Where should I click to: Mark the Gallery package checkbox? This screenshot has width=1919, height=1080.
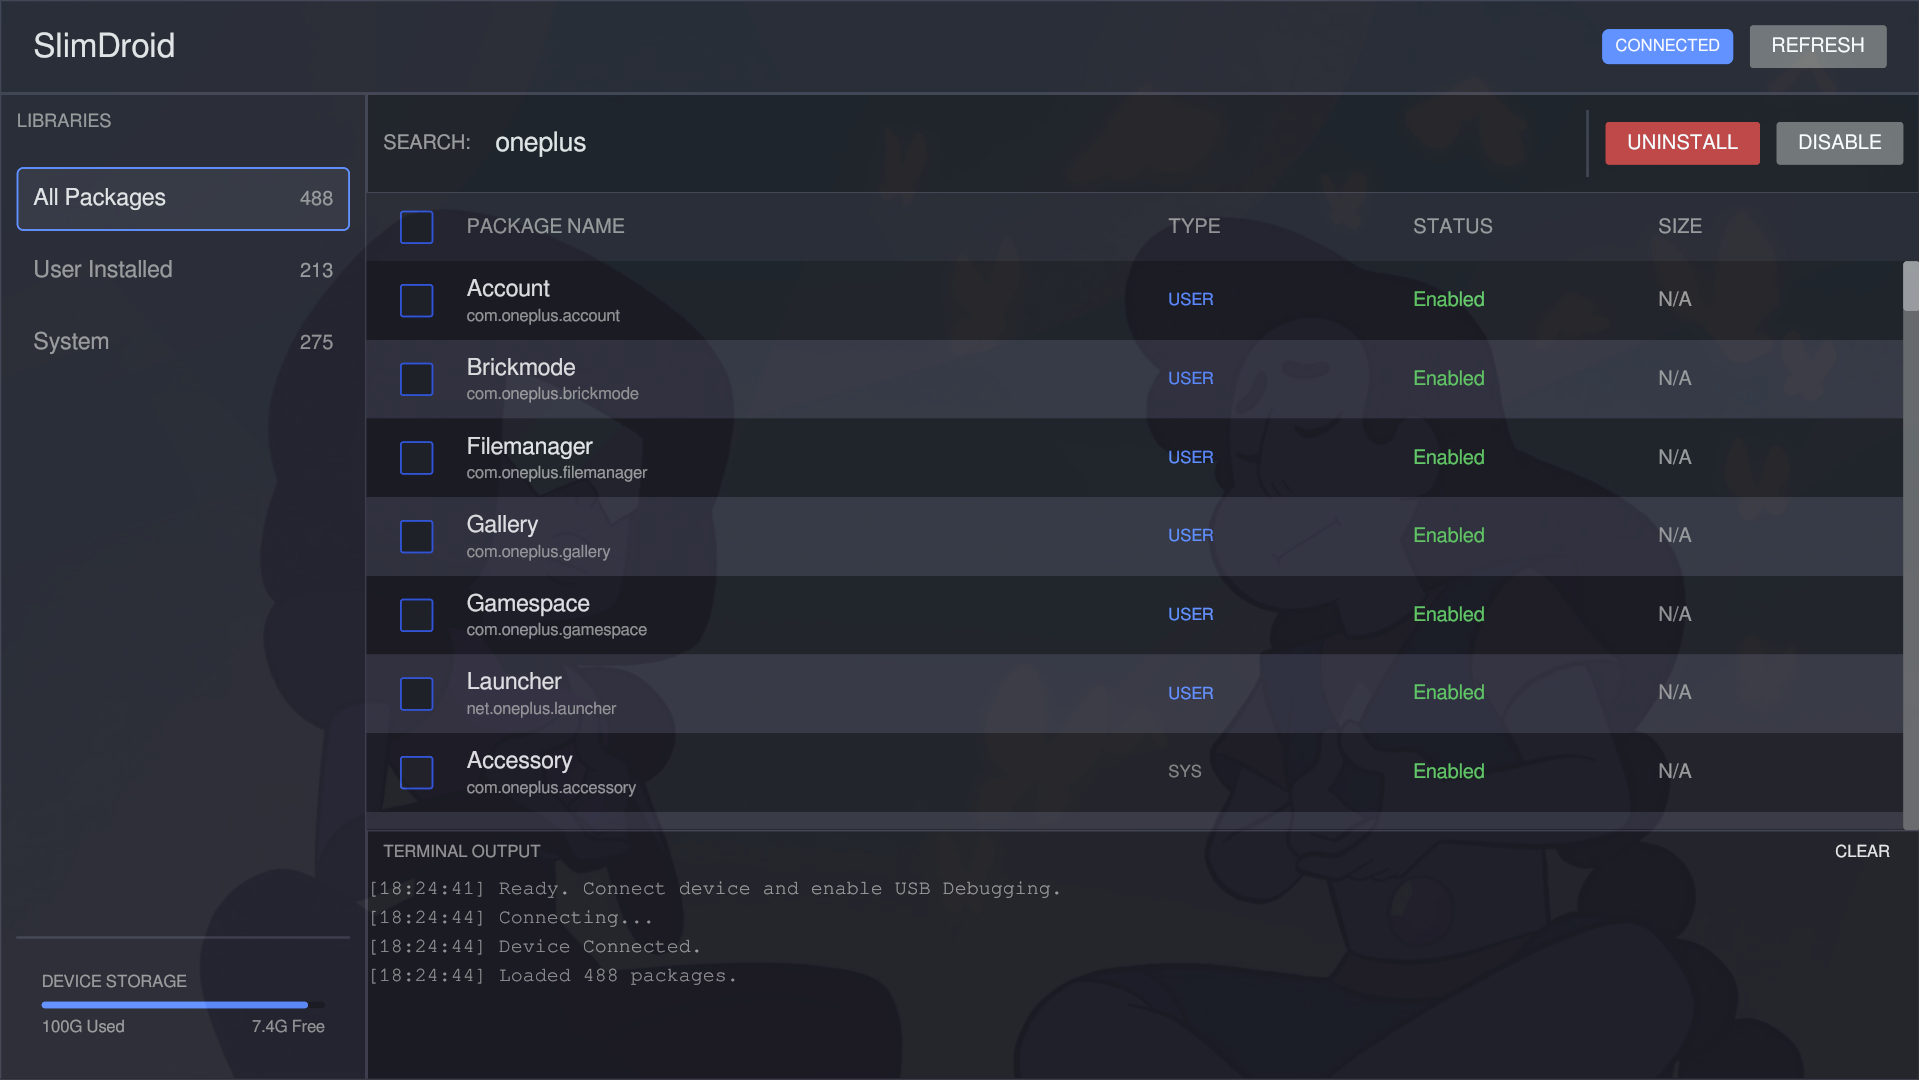point(416,536)
